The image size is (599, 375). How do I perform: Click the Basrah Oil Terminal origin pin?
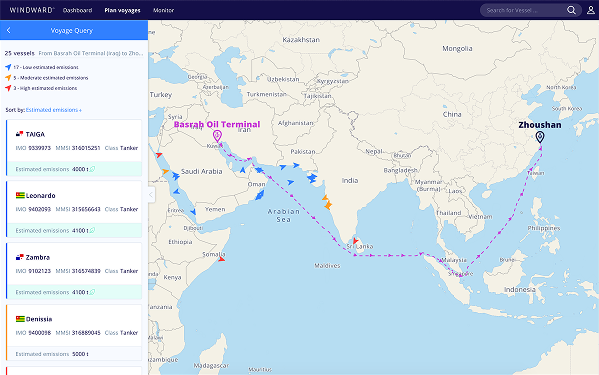(x=217, y=136)
